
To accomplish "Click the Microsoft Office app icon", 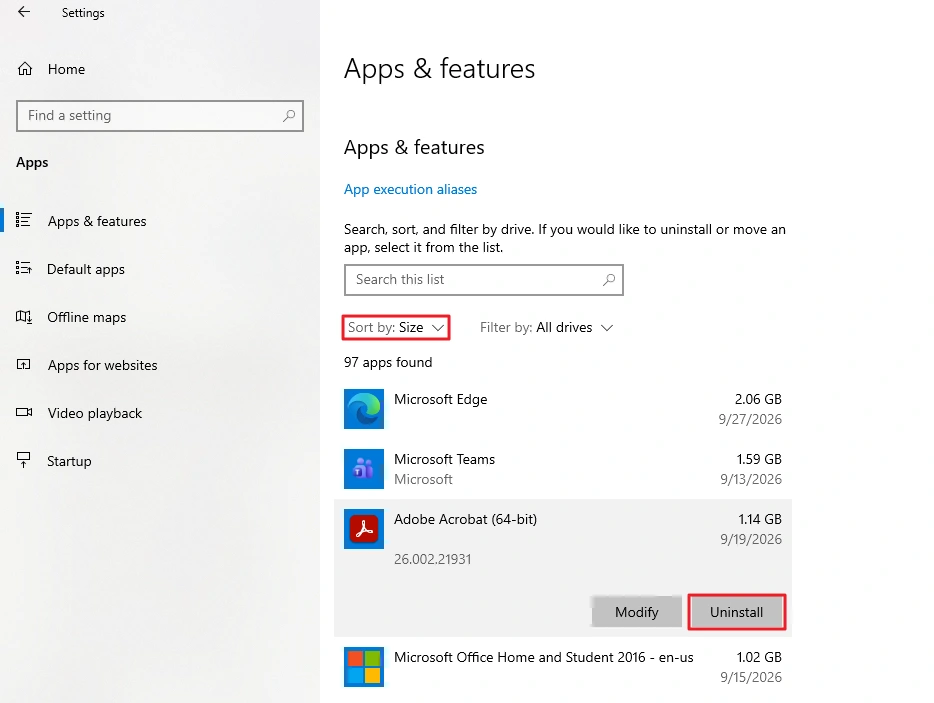I will point(364,667).
